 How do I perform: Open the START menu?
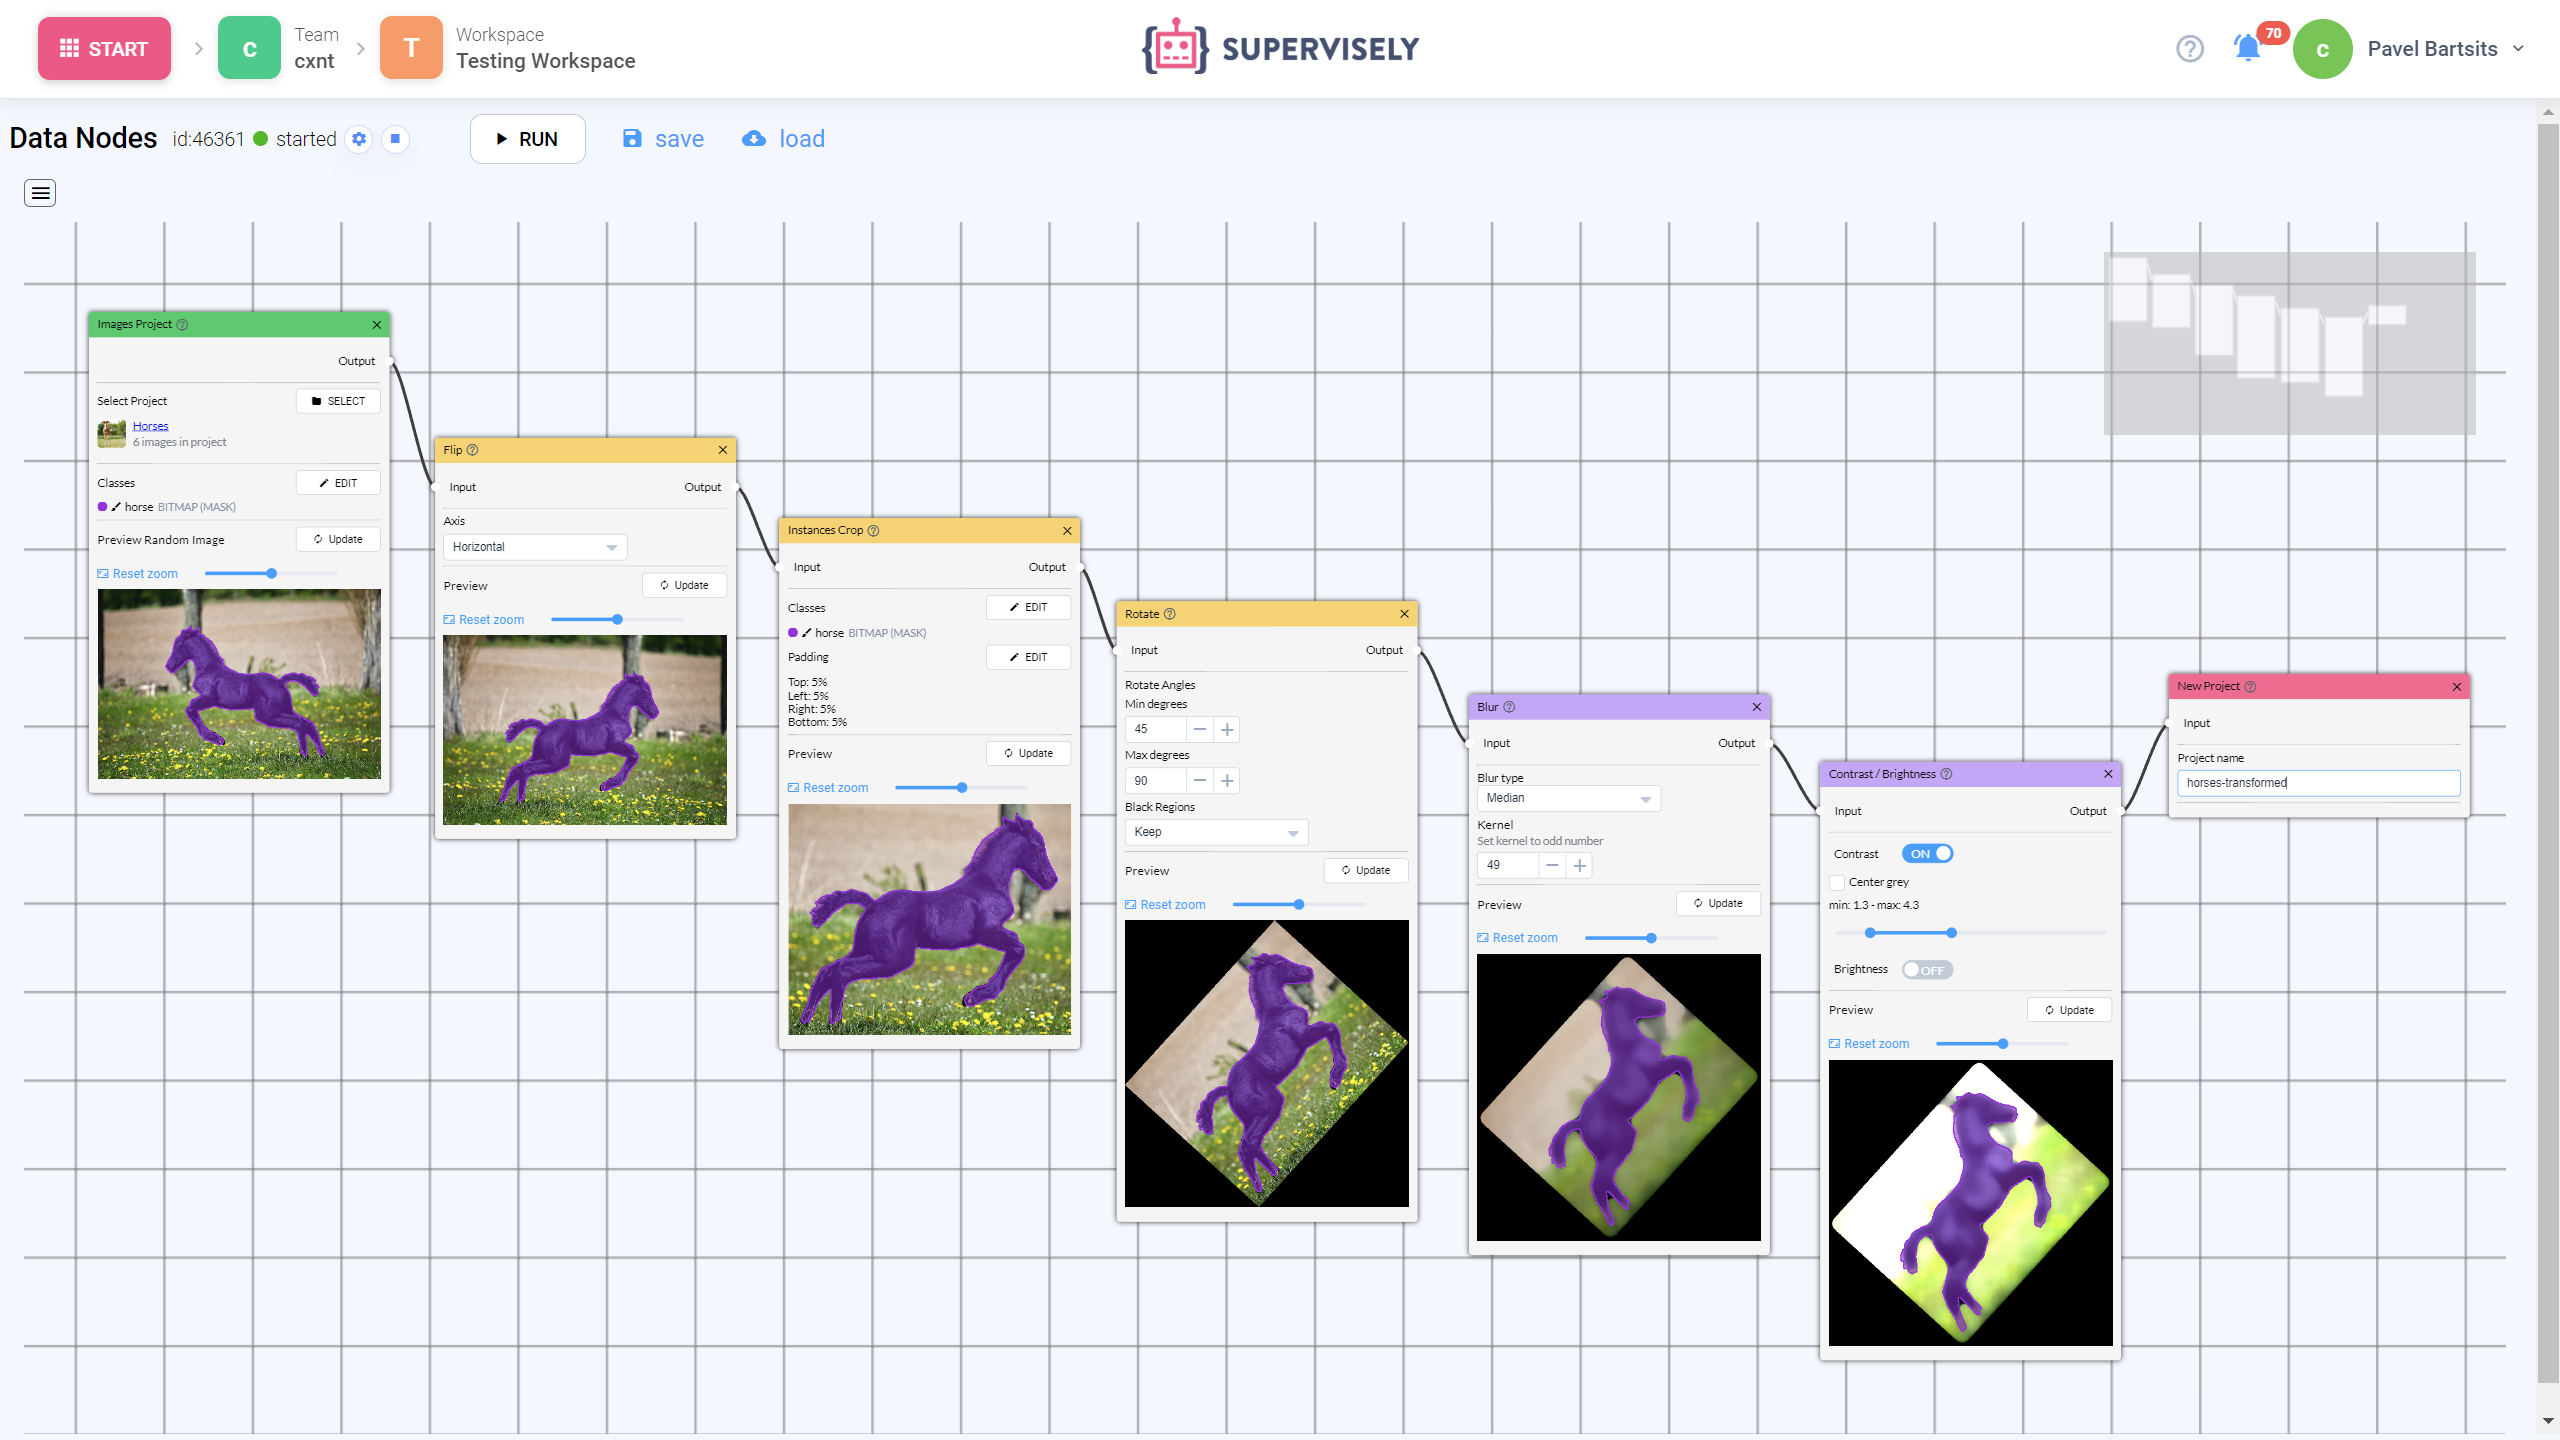(x=103, y=48)
